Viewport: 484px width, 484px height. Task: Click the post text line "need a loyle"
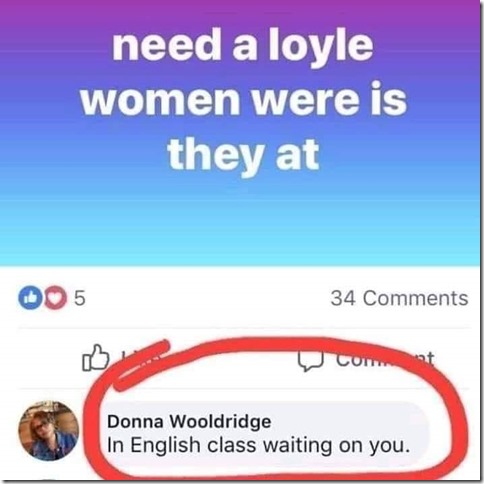click(x=243, y=45)
